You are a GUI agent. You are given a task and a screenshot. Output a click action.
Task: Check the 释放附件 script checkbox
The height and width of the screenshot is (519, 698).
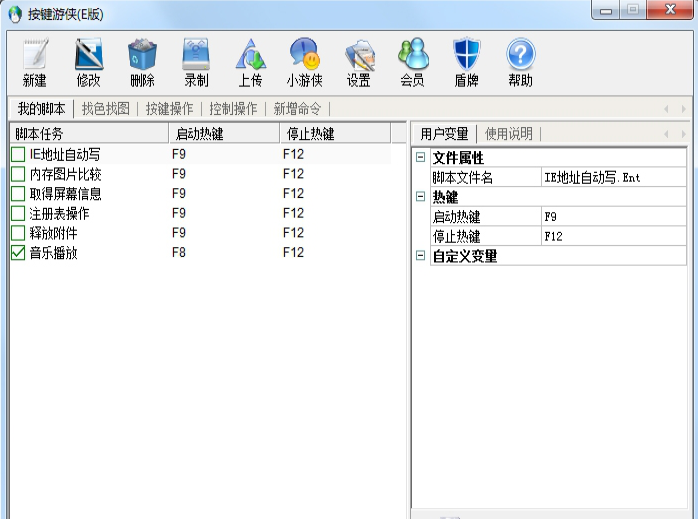click(18, 233)
